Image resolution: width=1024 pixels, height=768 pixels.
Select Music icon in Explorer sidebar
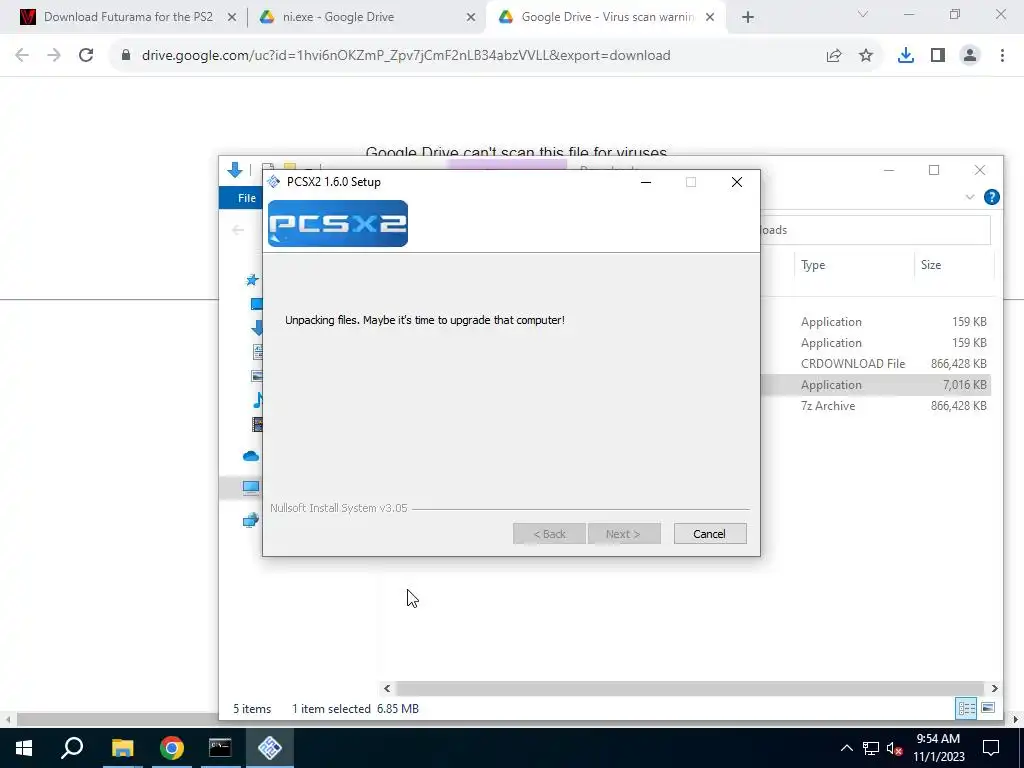click(x=258, y=400)
